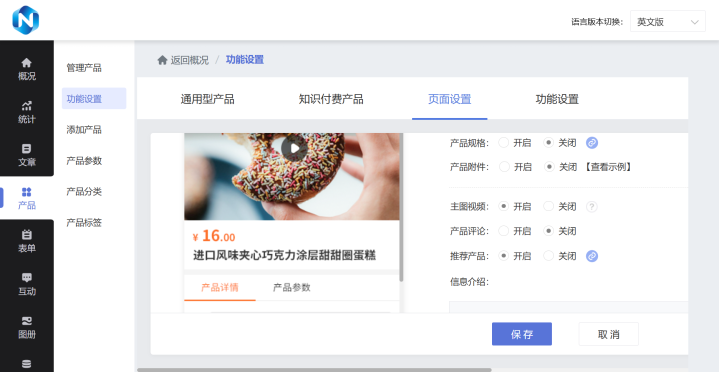Enable 产品规格 with the 开启 radio

point(504,143)
